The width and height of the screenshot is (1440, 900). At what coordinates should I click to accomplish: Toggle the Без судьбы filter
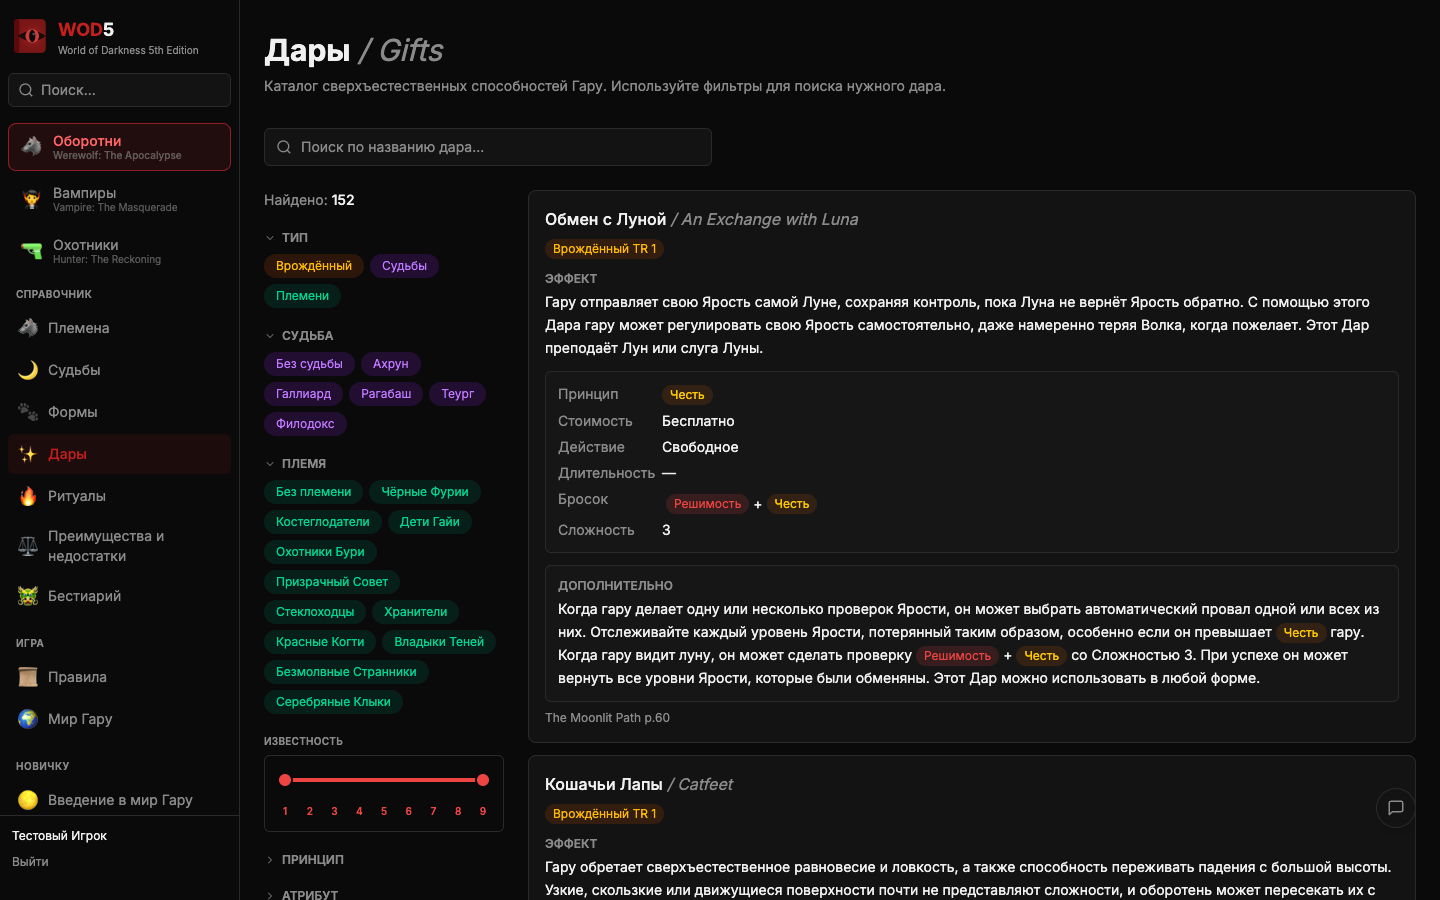pyautogui.click(x=309, y=364)
